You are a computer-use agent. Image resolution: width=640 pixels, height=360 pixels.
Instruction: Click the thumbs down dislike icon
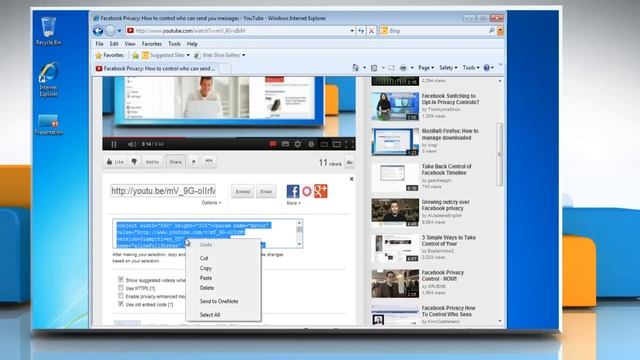134,162
